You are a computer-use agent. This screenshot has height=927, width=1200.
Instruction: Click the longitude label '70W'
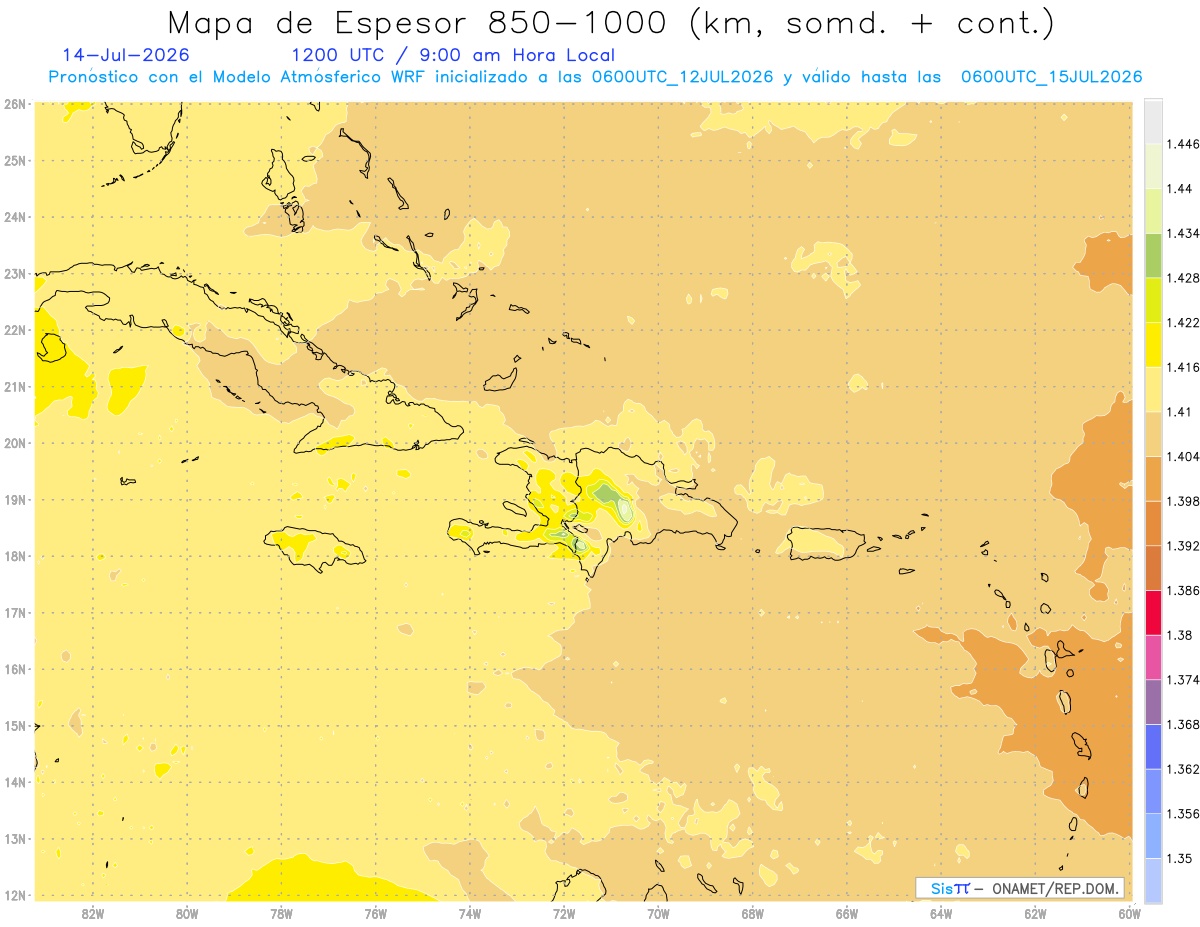pos(658,913)
